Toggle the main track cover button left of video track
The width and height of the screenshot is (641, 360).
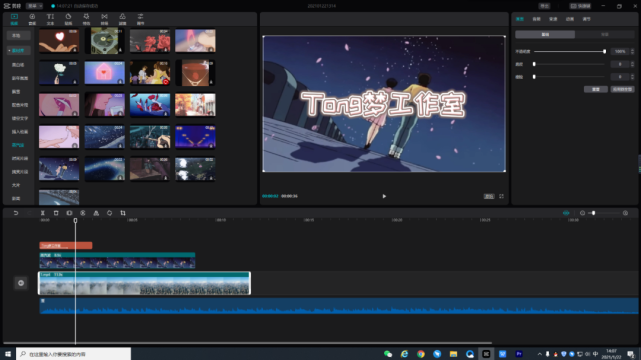[21, 283]
